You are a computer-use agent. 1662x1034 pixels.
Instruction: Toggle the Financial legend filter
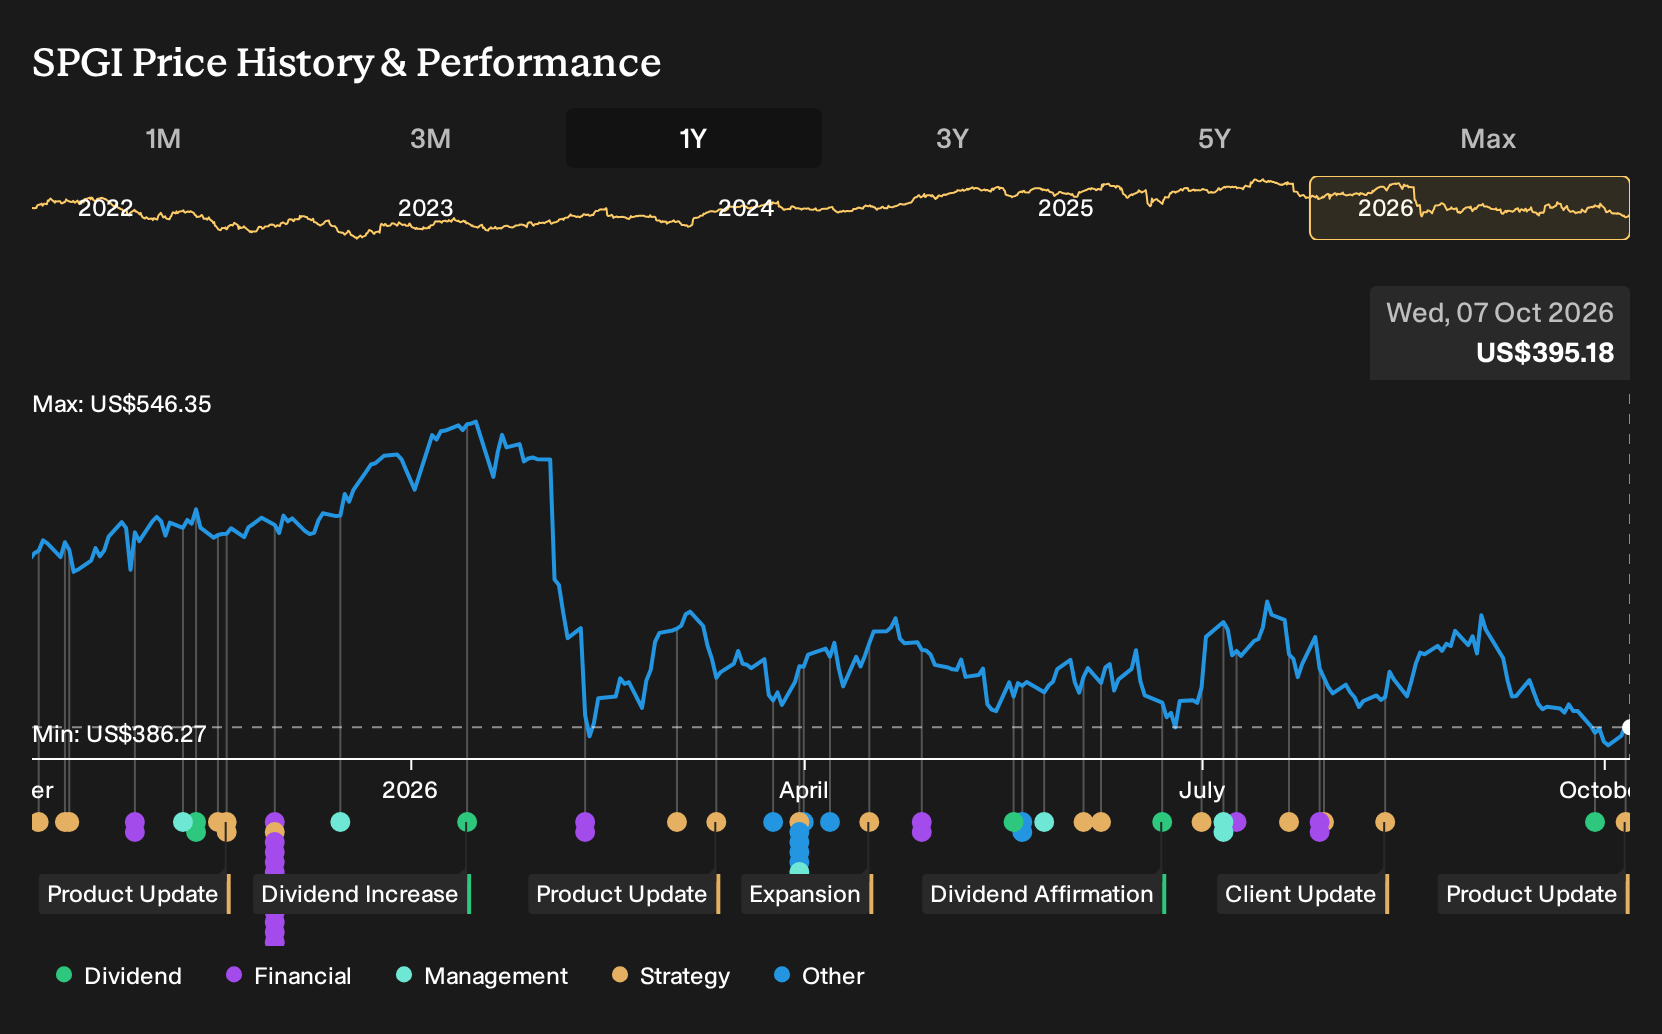289,976
